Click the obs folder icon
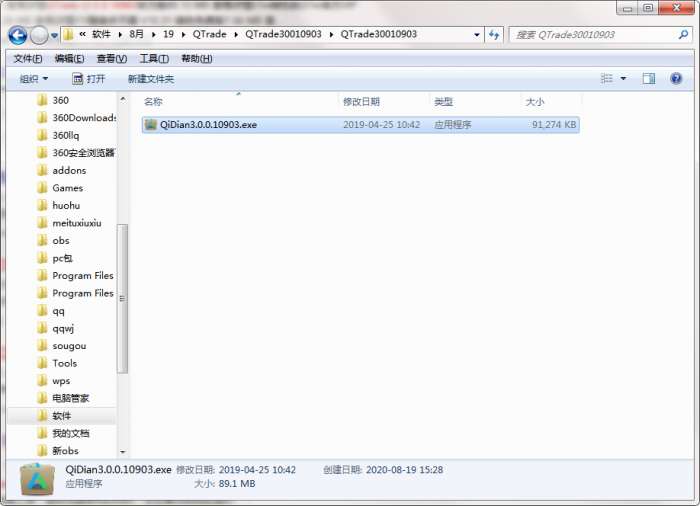700x506 pixels. click(x=42, y=240)
